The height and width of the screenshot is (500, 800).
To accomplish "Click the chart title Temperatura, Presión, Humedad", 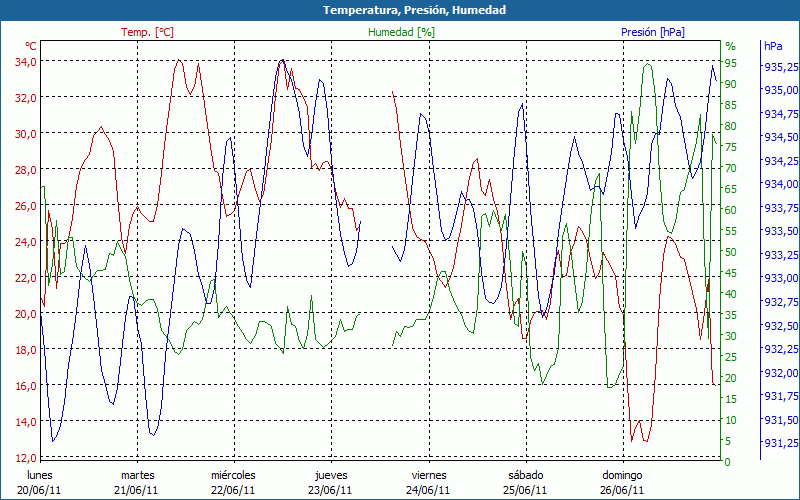I will (x=400, y=10).
